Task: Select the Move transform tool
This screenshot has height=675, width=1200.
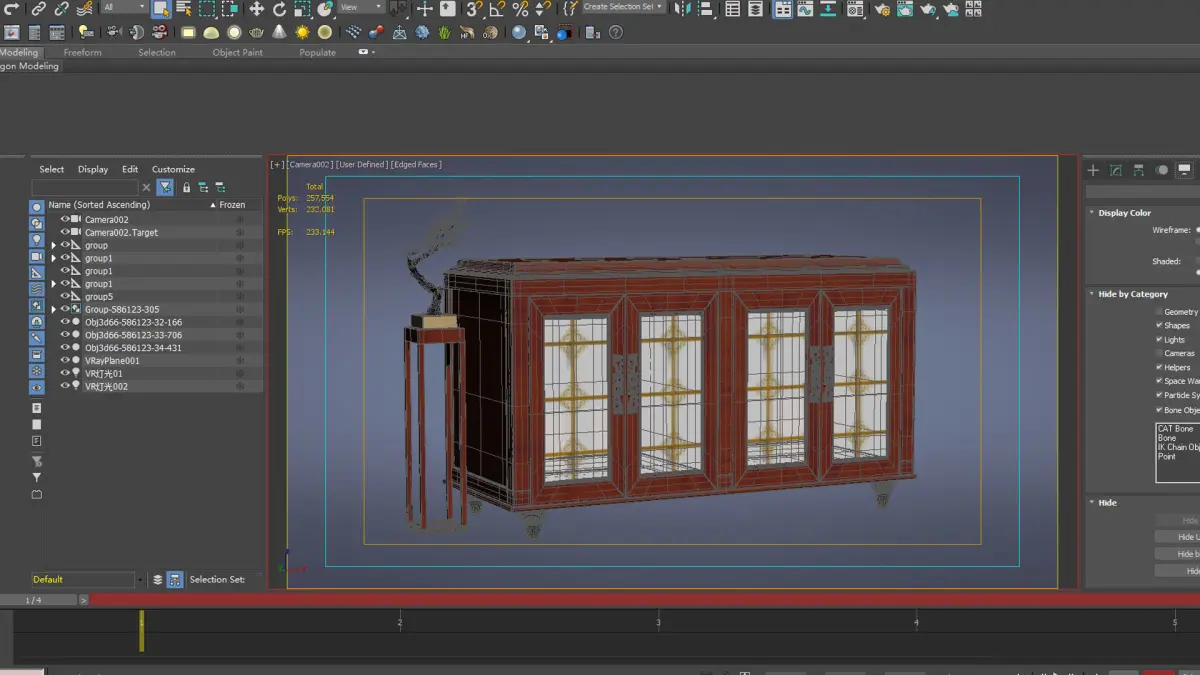Action: point(256,9)
